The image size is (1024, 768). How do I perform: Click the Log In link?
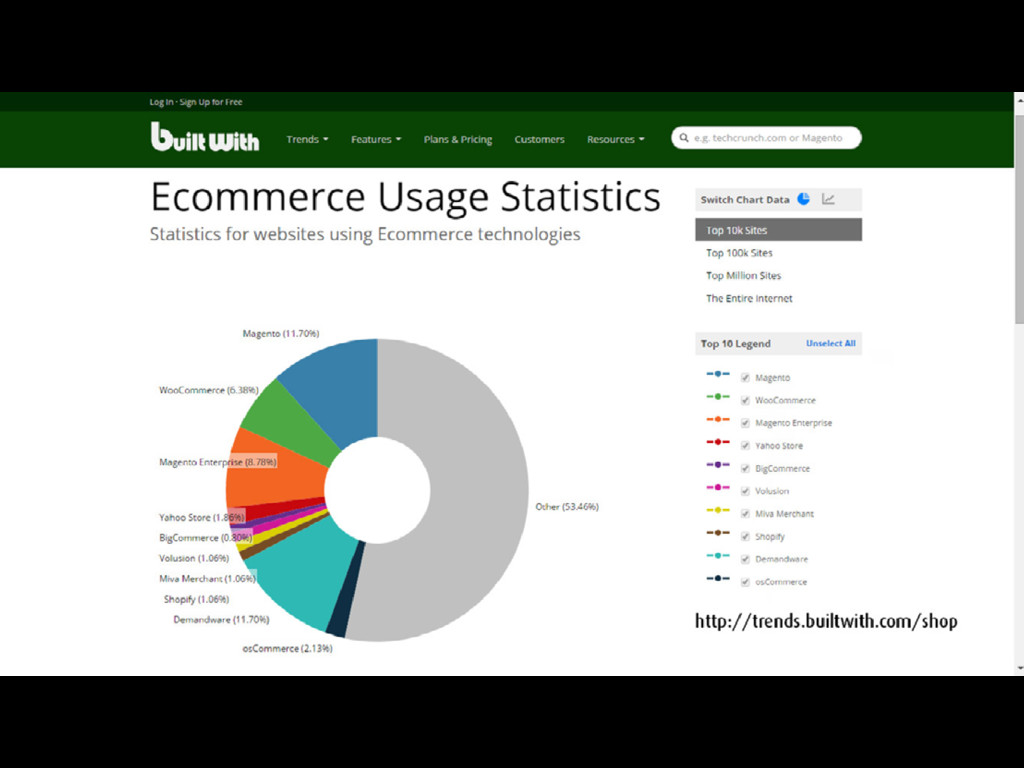click(x=161, y=102)
